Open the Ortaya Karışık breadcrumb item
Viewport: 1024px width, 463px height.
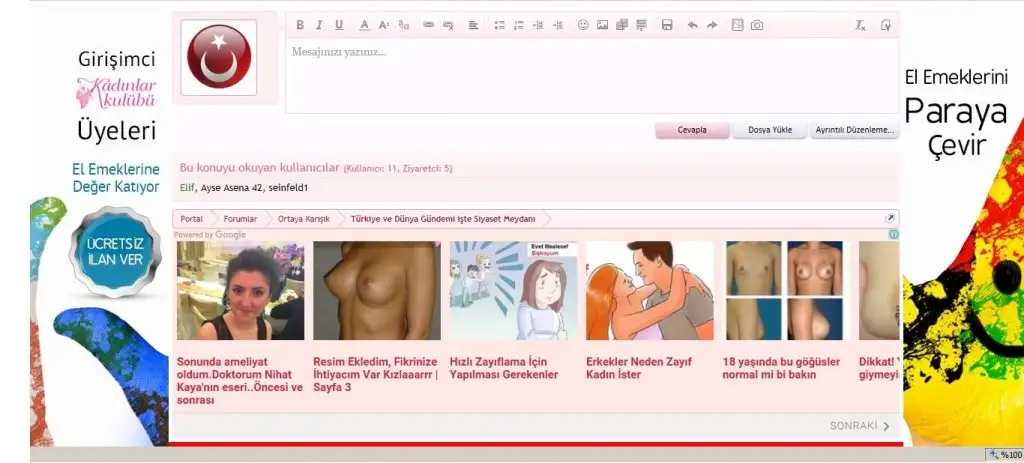303,218
